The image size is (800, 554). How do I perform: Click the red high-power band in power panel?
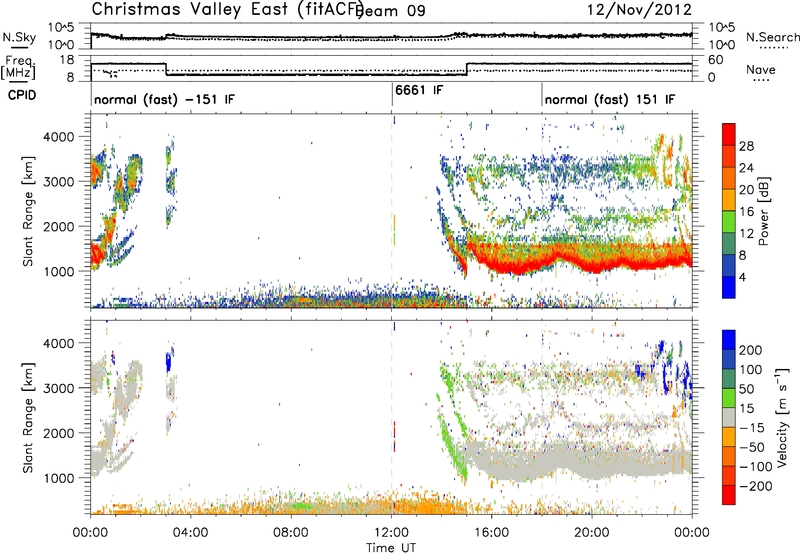579,258
